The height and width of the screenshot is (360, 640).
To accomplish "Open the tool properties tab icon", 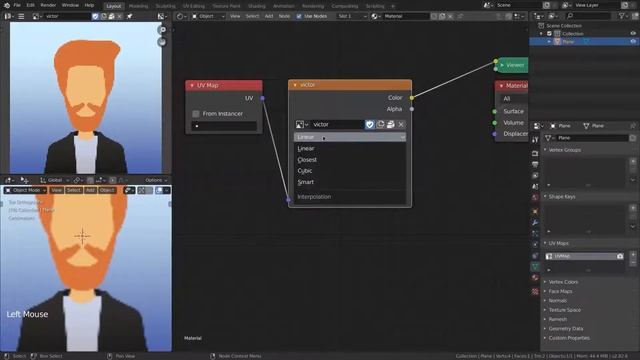I will point(535,140).
